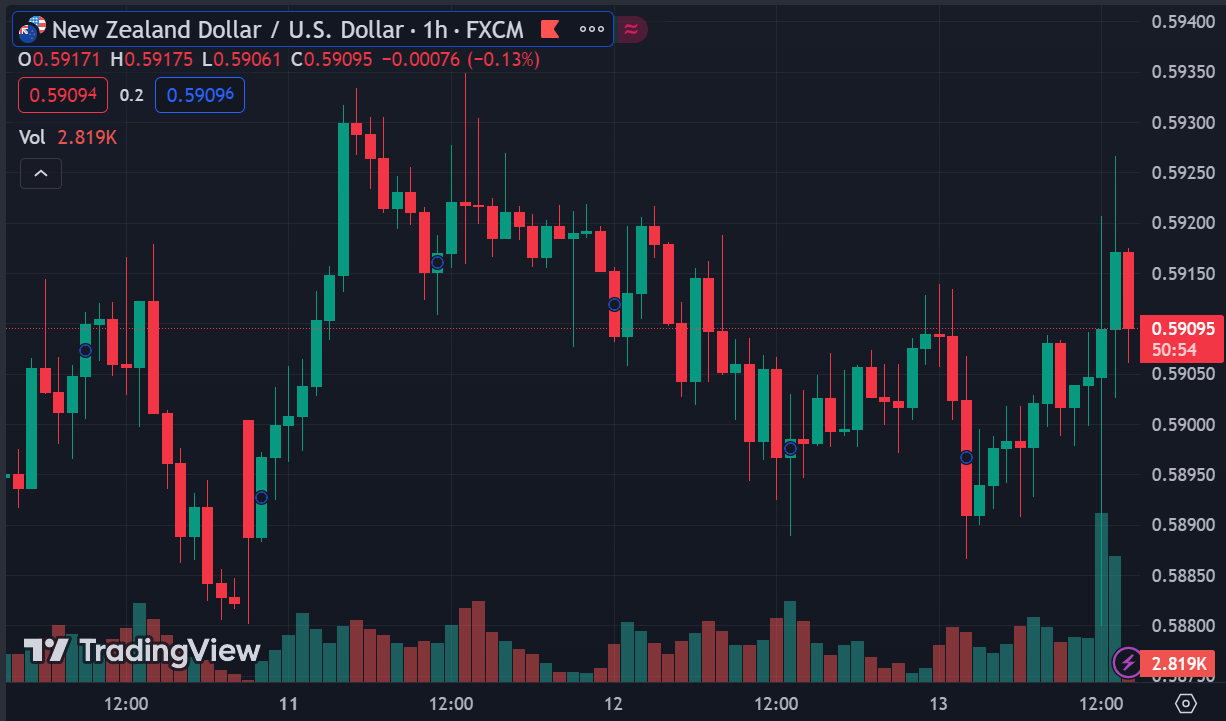Click the 0.59400 level on the price scale
Image resolution: width=1226 pixels, height=721 pixels.
[x=1181, y=21]
